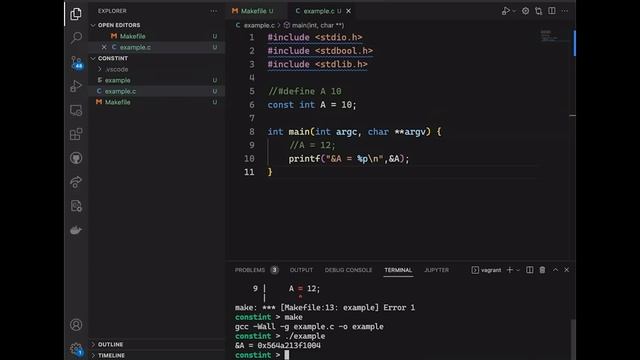Click the //#define A 10 comment line
This screenshot has height=360, width=640.
(304, 91)
